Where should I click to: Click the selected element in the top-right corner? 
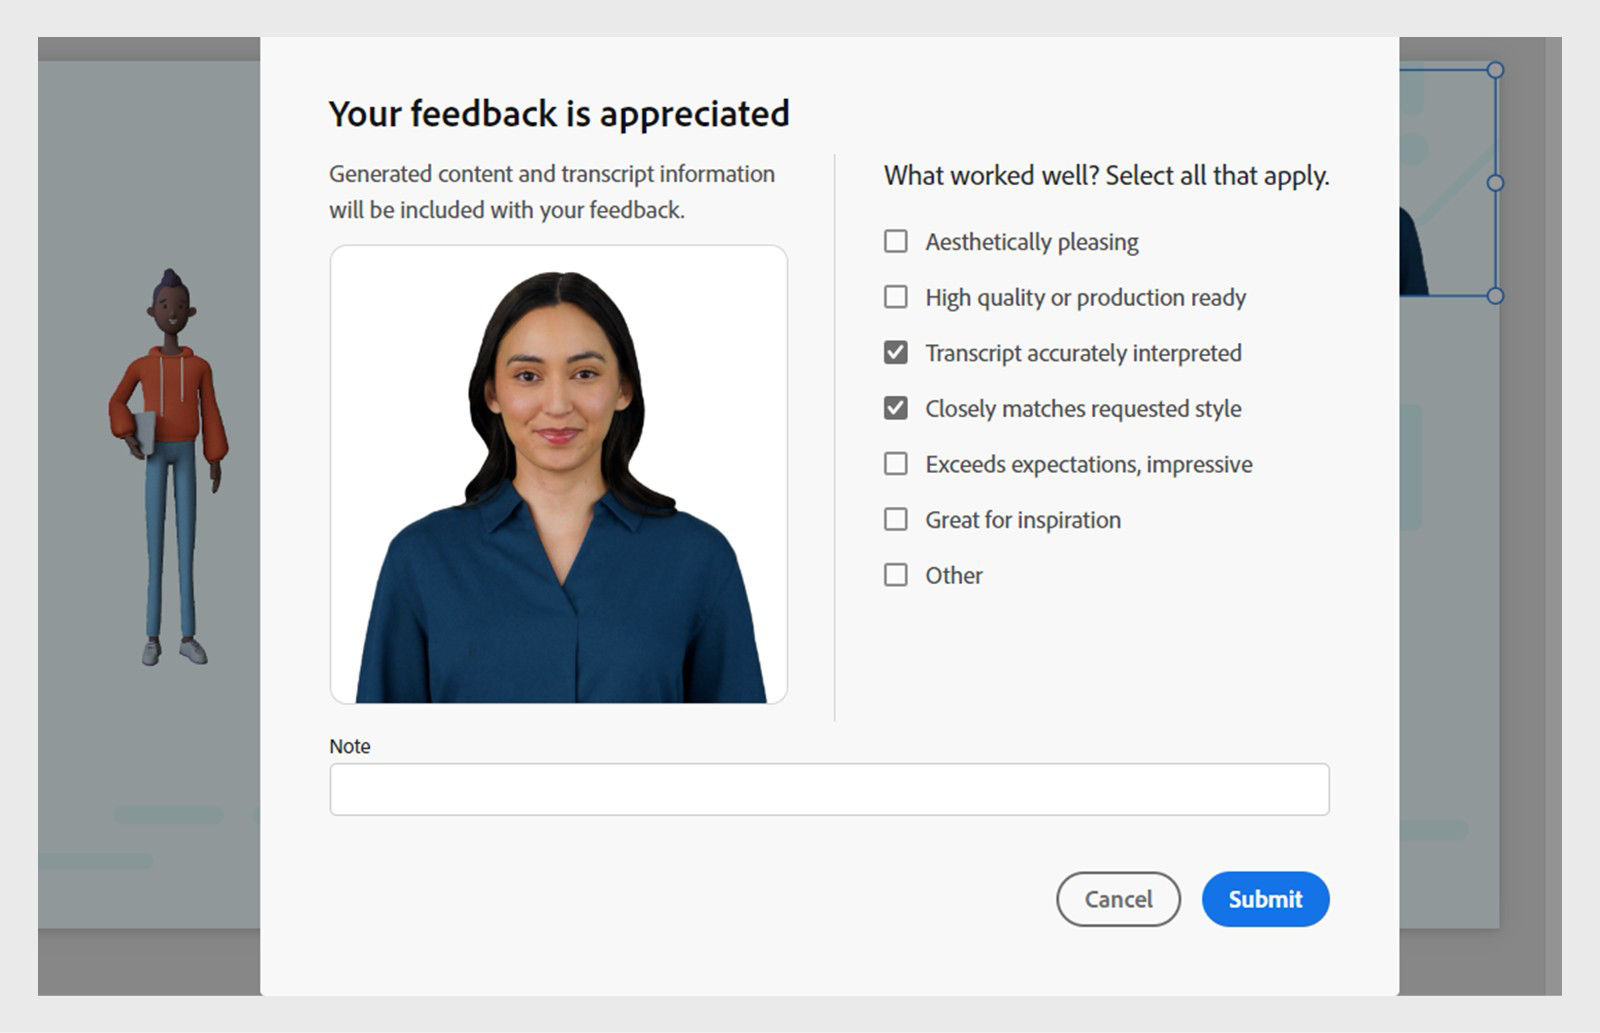click(1450, 180)
